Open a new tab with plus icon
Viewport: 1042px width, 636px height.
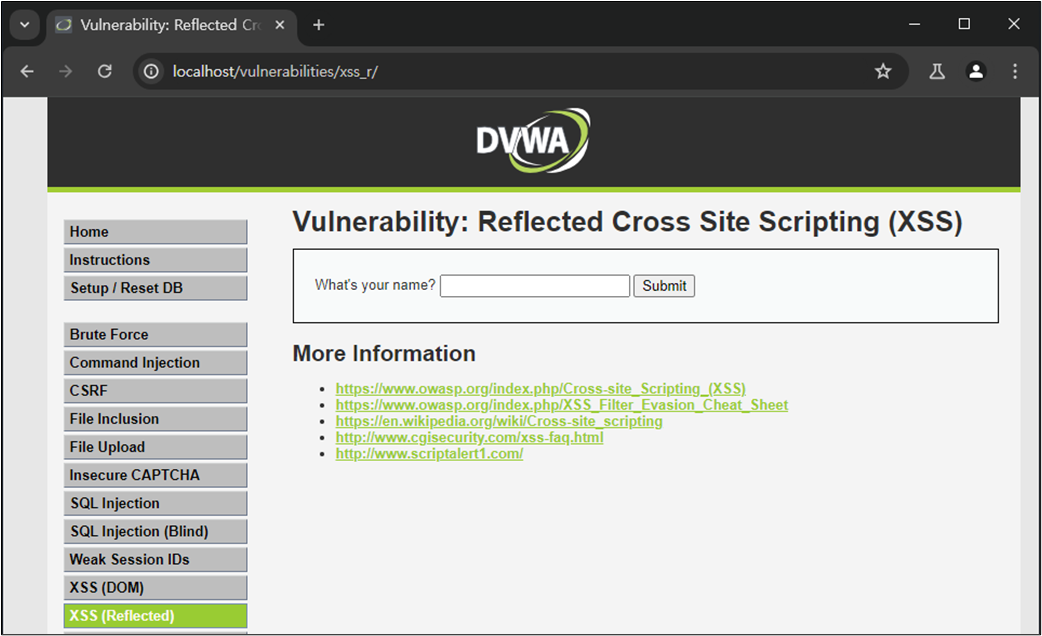[x=319, y=25]
